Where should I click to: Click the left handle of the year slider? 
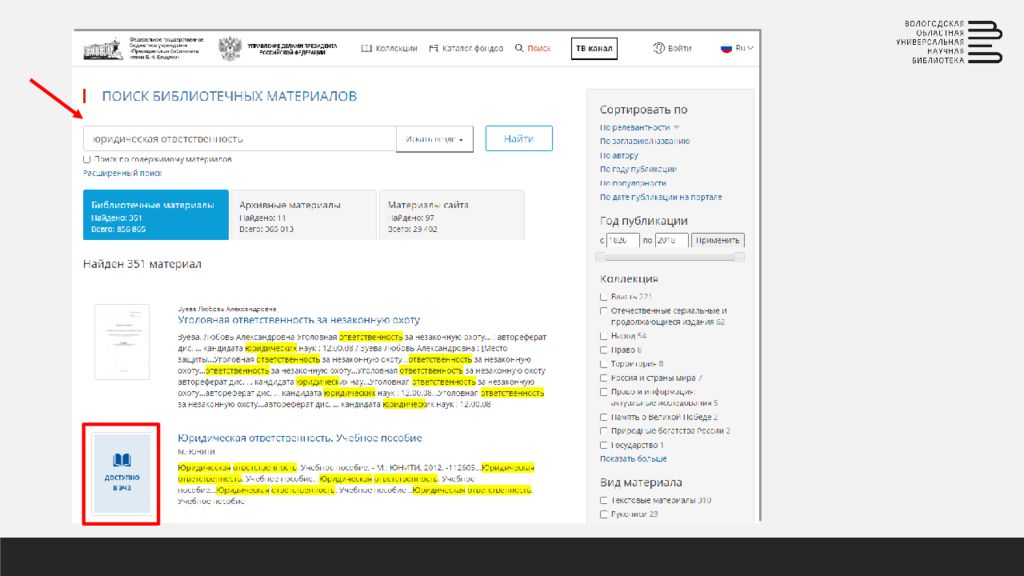(x=601, y=257)
